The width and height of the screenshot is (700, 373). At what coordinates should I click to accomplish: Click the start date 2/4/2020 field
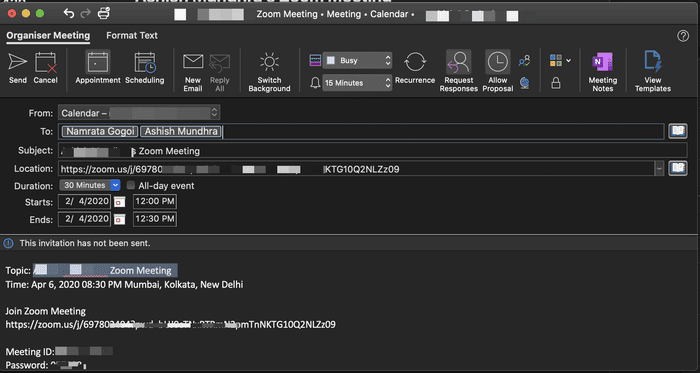click(x=84, y=202)
